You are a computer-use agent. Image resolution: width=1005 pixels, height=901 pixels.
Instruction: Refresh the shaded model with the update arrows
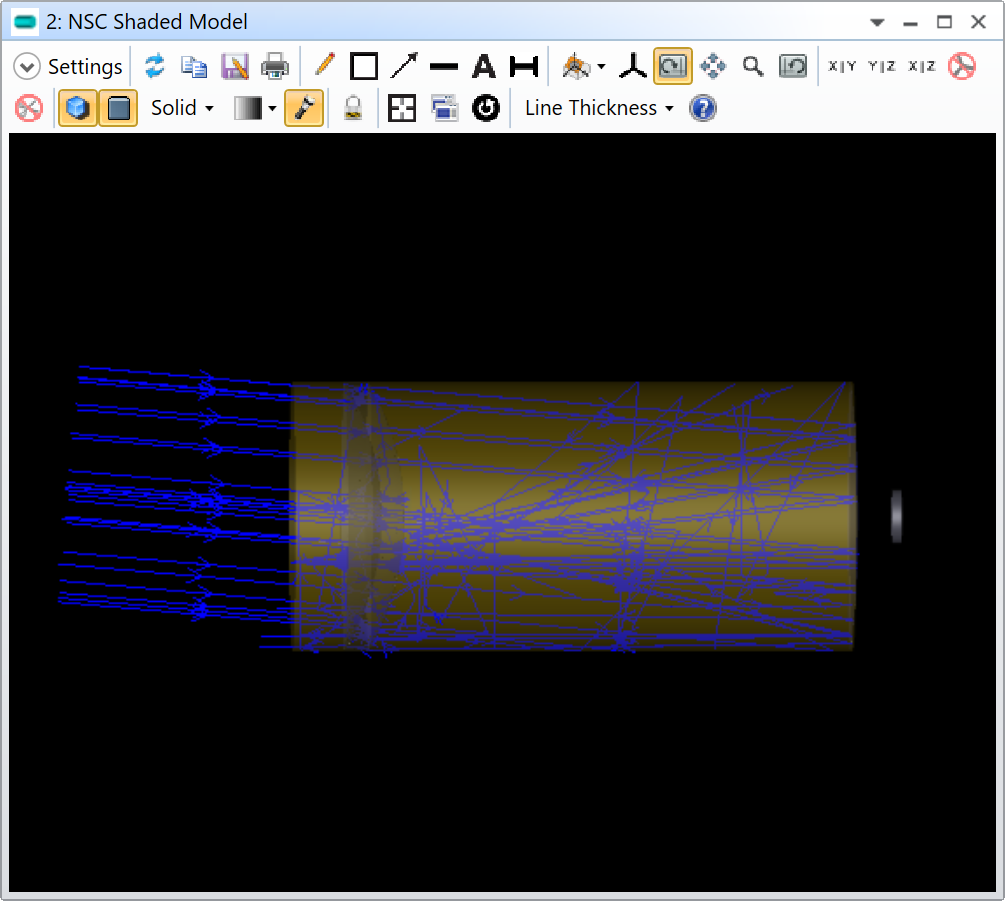(x=154, y=67)
